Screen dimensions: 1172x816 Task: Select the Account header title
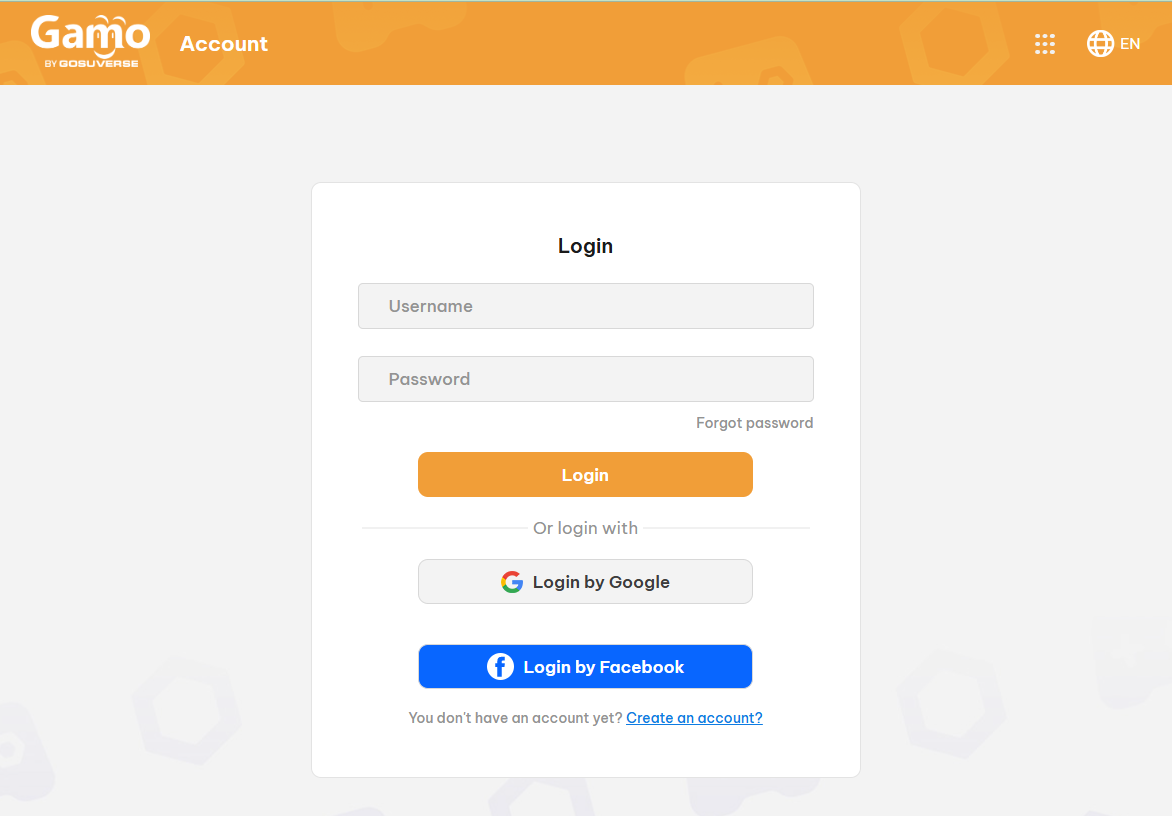pyautogui.click(x=224, y=44)
